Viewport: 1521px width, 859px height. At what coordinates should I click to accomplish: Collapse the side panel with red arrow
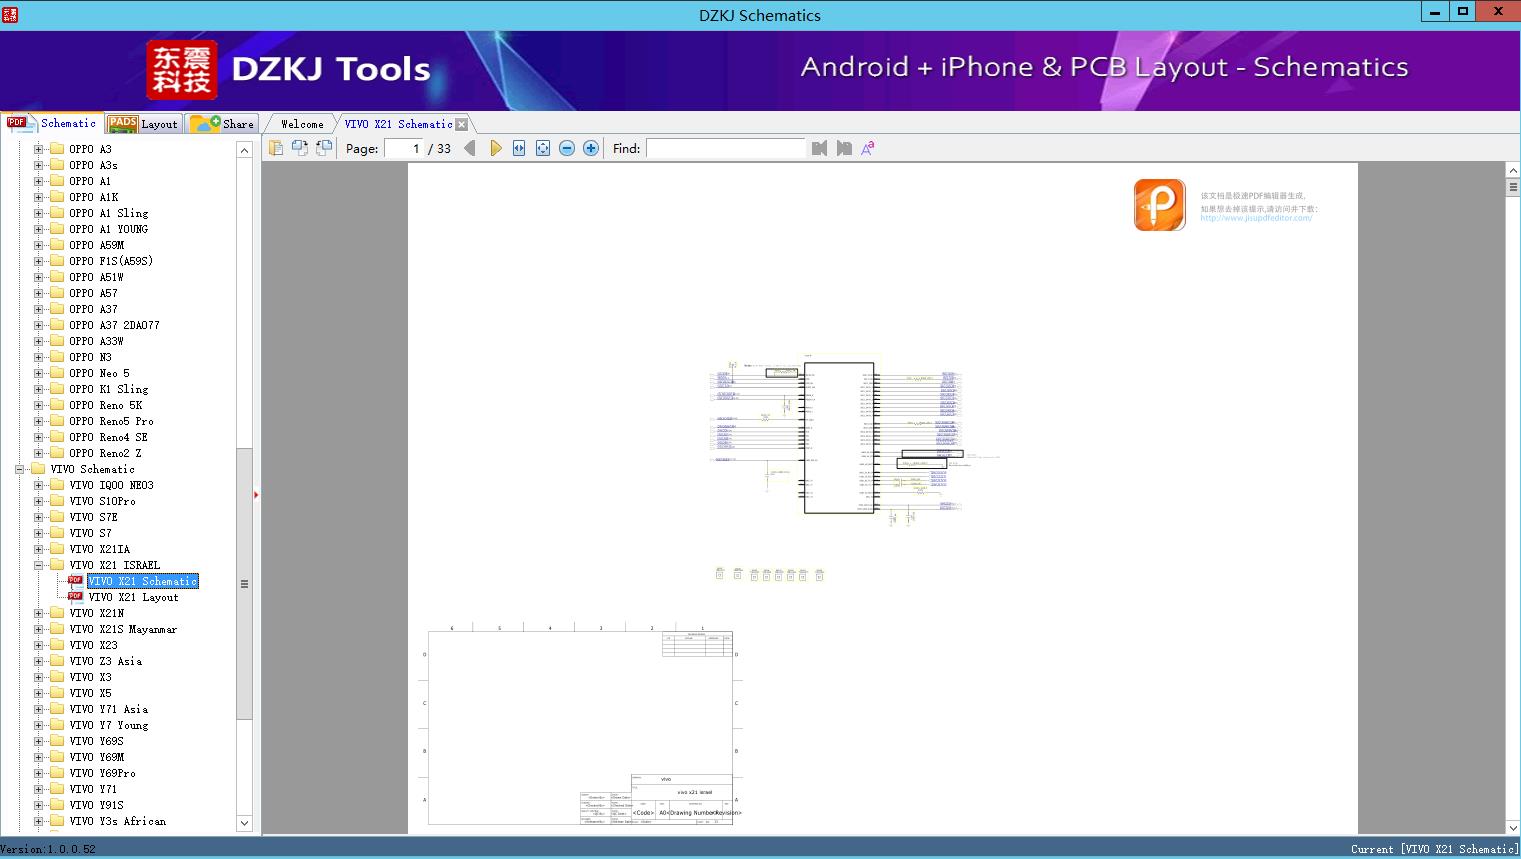tap(256, 495)
